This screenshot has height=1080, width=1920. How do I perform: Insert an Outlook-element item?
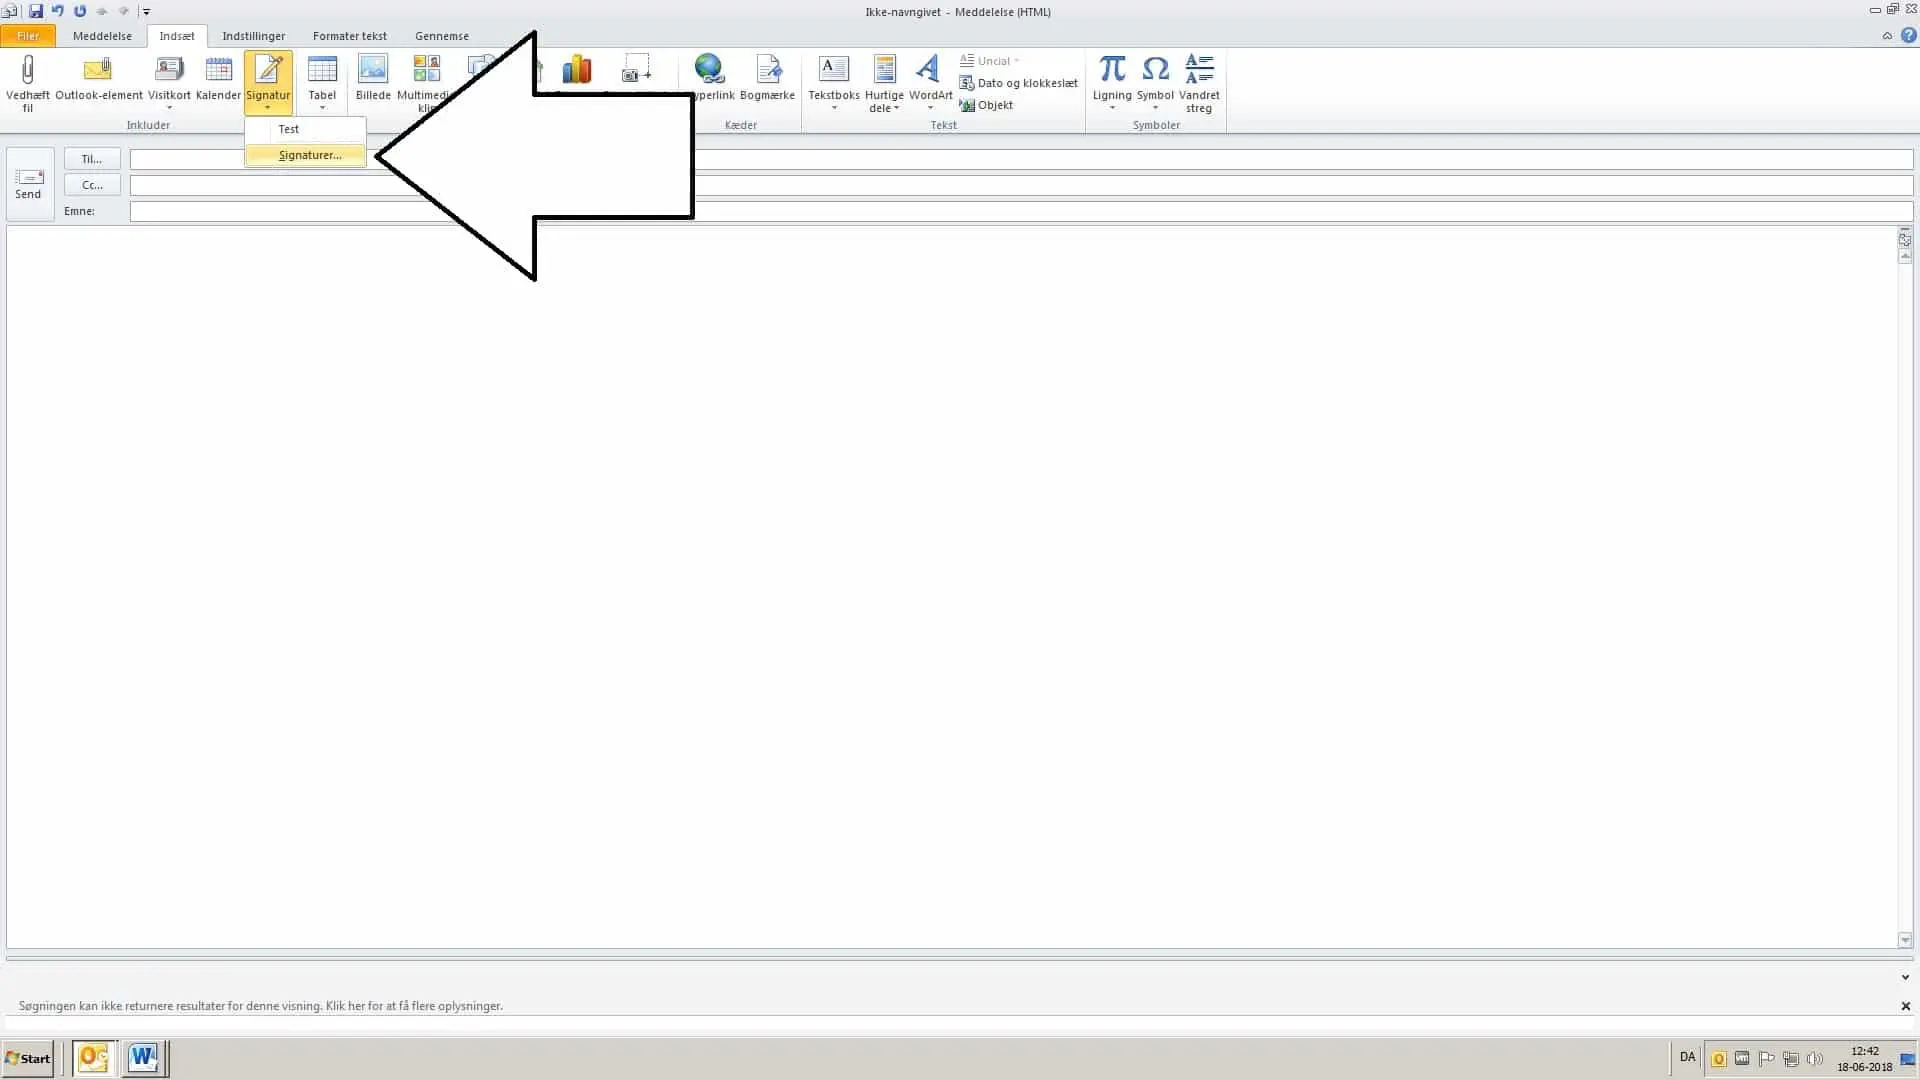pos(98,72)
